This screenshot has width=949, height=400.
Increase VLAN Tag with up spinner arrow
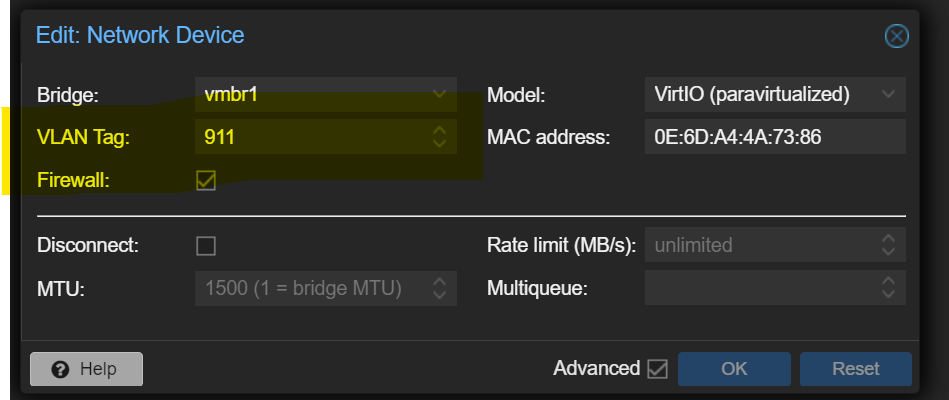(x=439, y=130)
